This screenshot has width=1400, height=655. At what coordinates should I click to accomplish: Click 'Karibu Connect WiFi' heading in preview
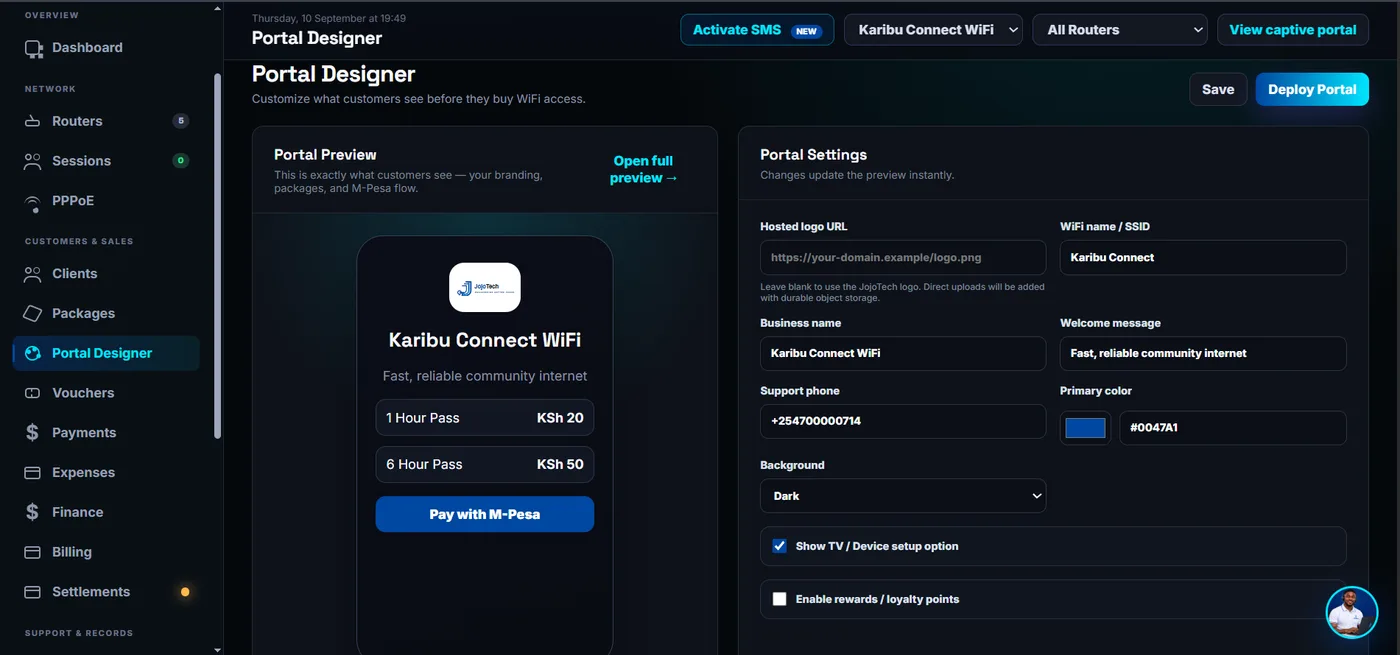pyautogui.click(x=485, y=340)
